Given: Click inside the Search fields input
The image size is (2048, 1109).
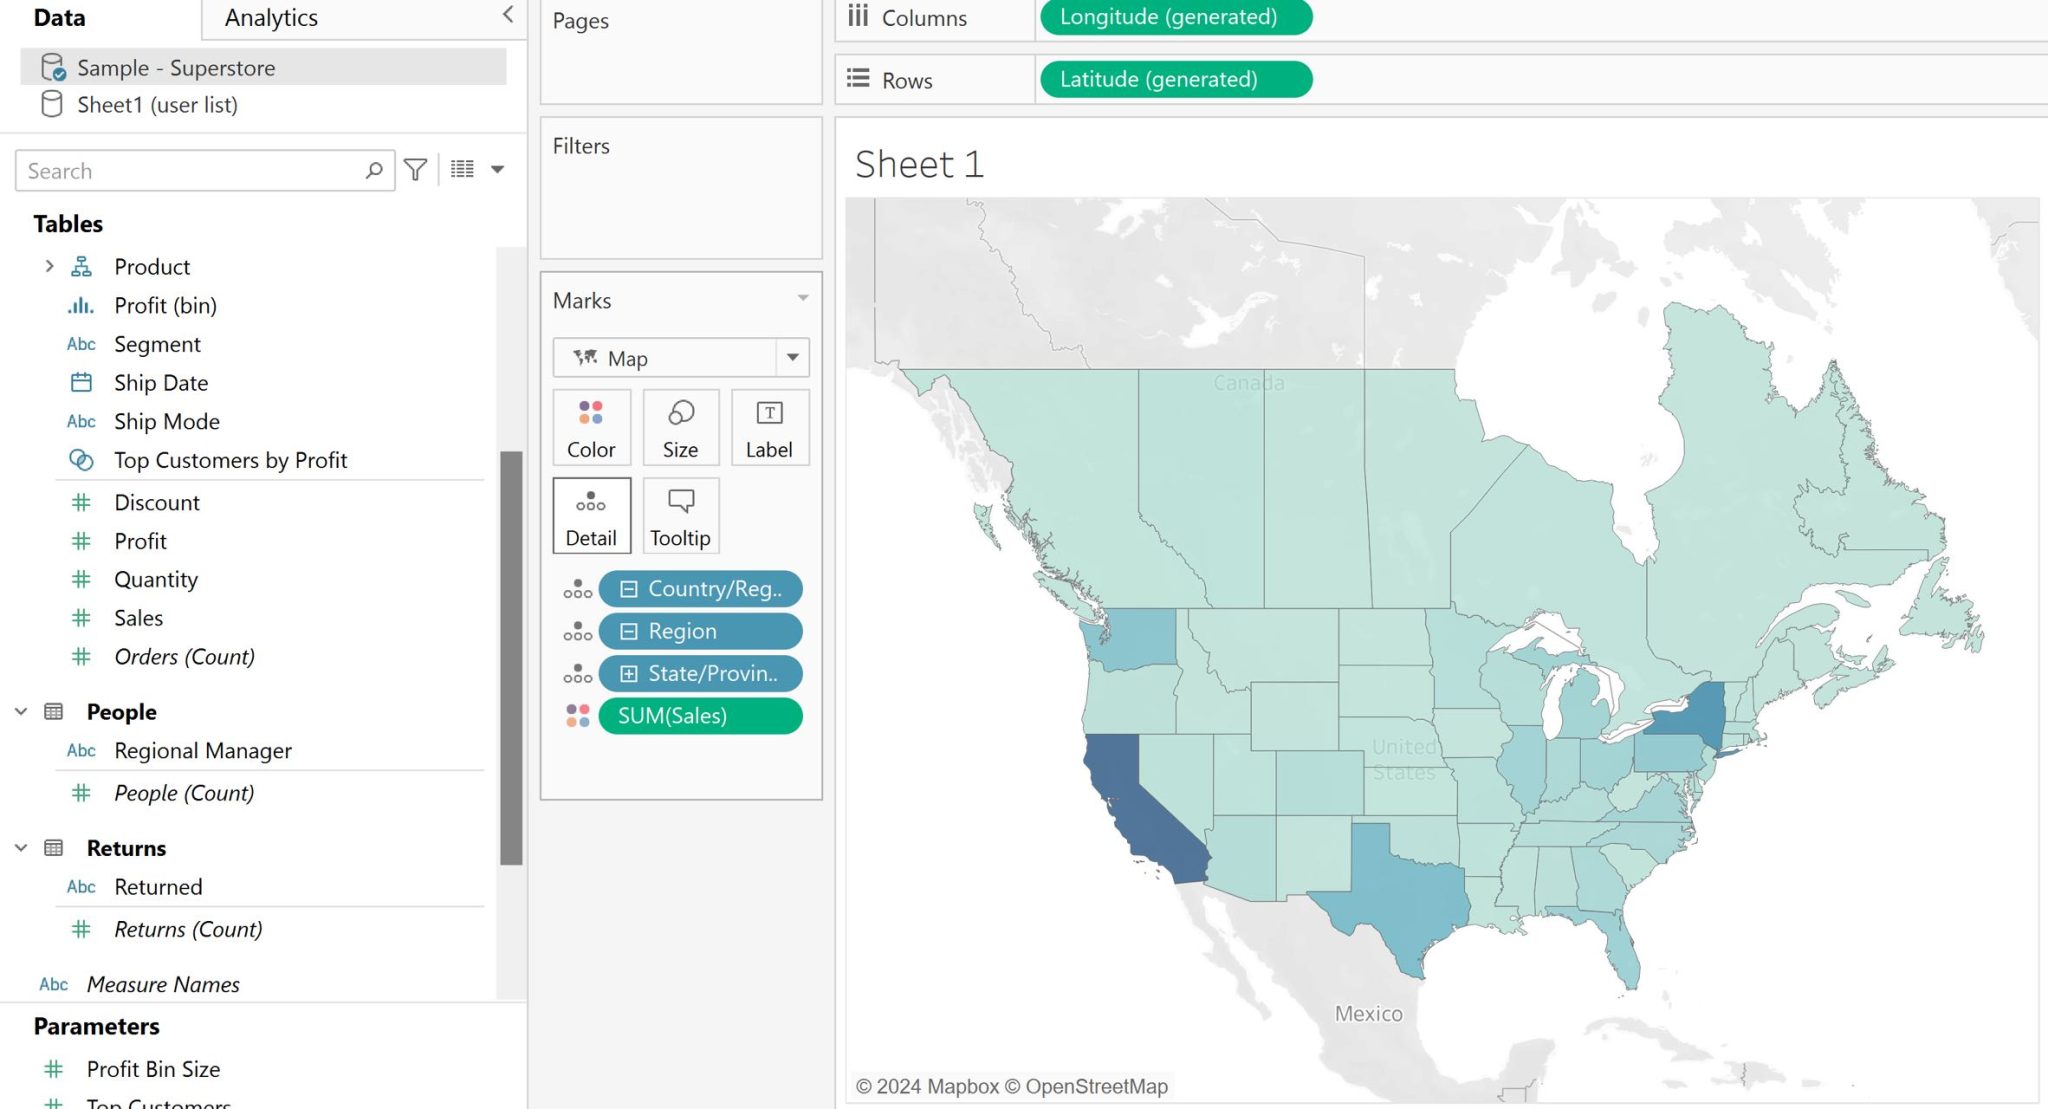Looking at the screenshot, I should click(190, 171).
